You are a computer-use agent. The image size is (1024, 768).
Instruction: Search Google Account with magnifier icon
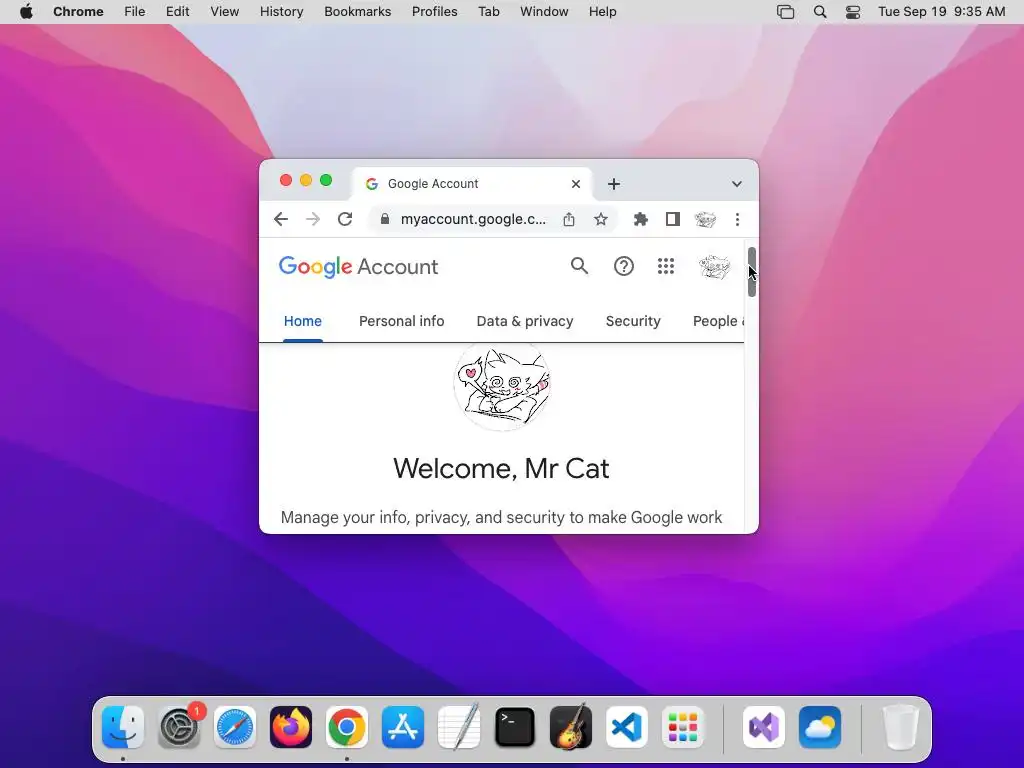click(579, 266)
